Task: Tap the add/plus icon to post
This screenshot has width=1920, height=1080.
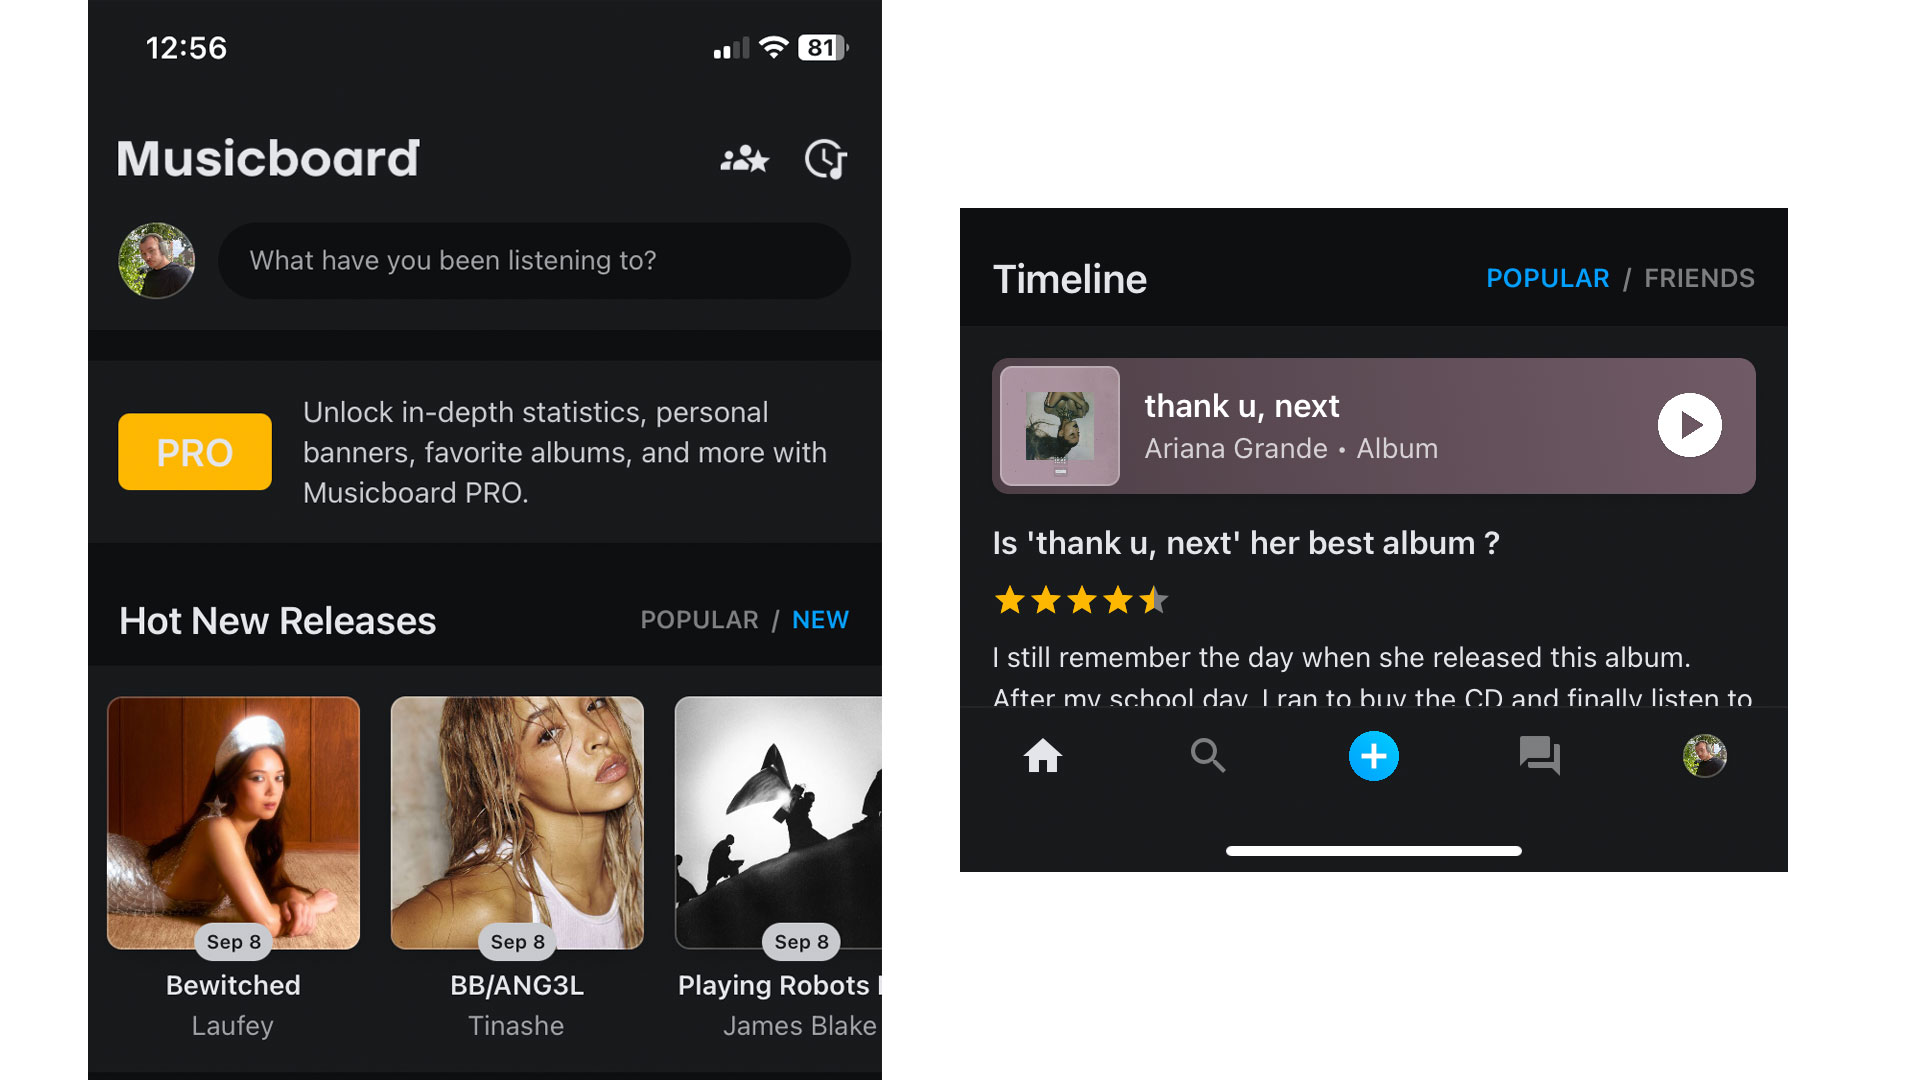Action: tap(1373, 756)
